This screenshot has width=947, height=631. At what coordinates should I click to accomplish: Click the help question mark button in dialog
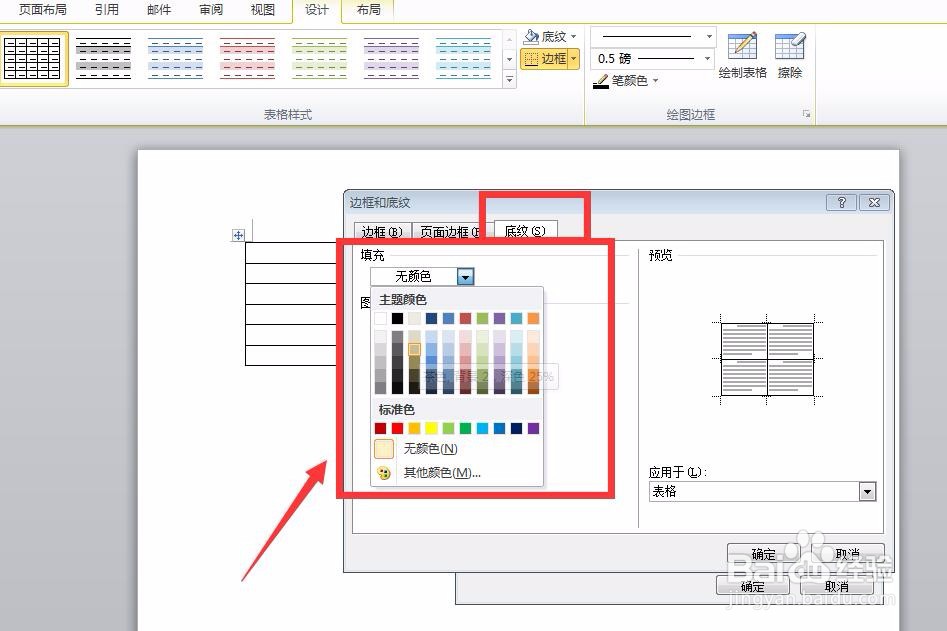841,202
